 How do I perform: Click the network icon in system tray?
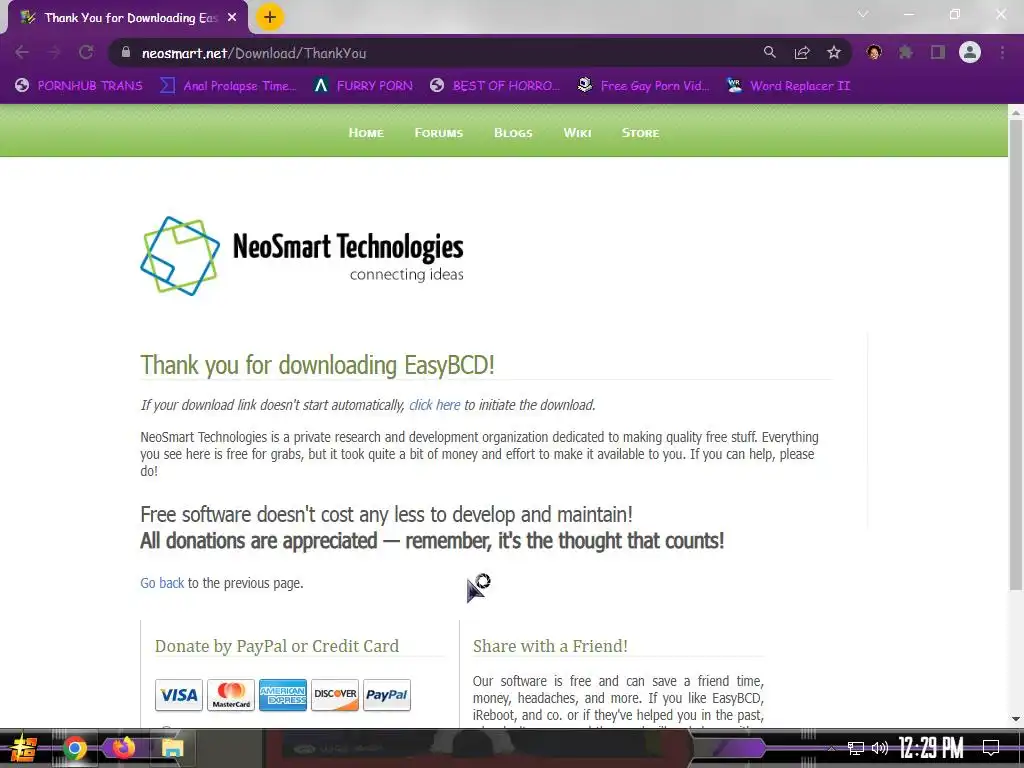(856, 748)
